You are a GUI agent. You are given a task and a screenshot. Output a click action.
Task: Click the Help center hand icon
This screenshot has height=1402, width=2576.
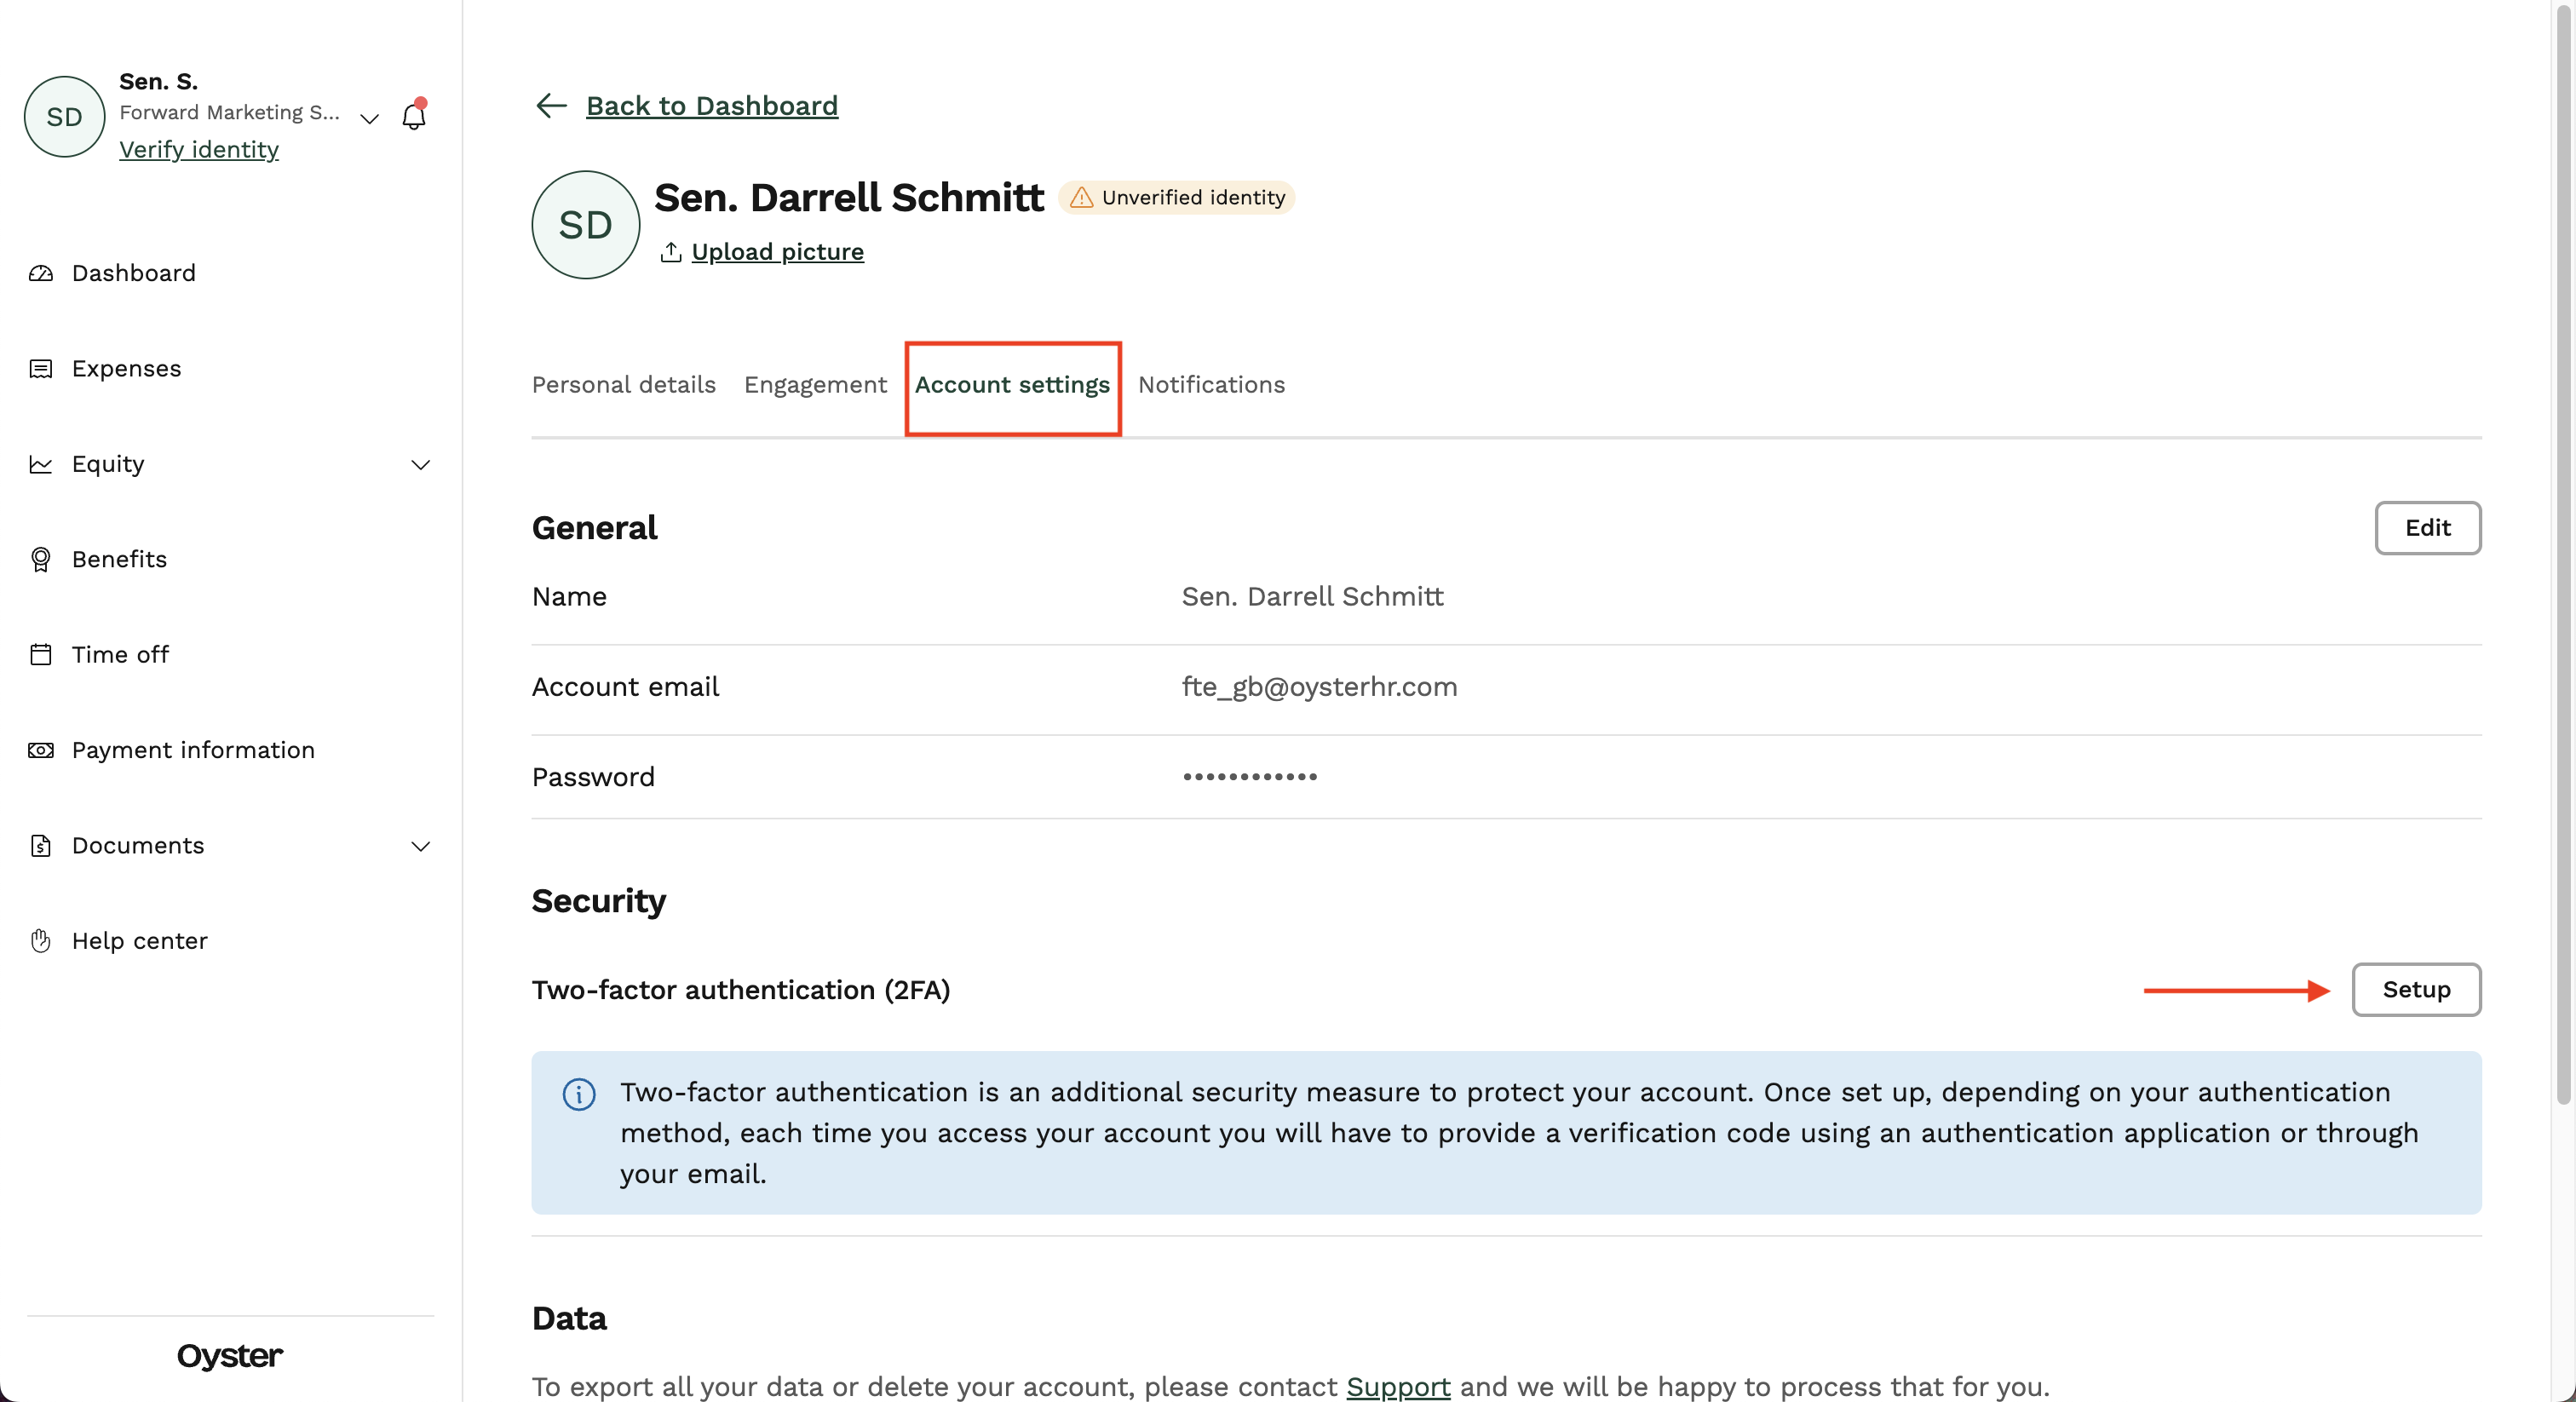click(41, 941)
